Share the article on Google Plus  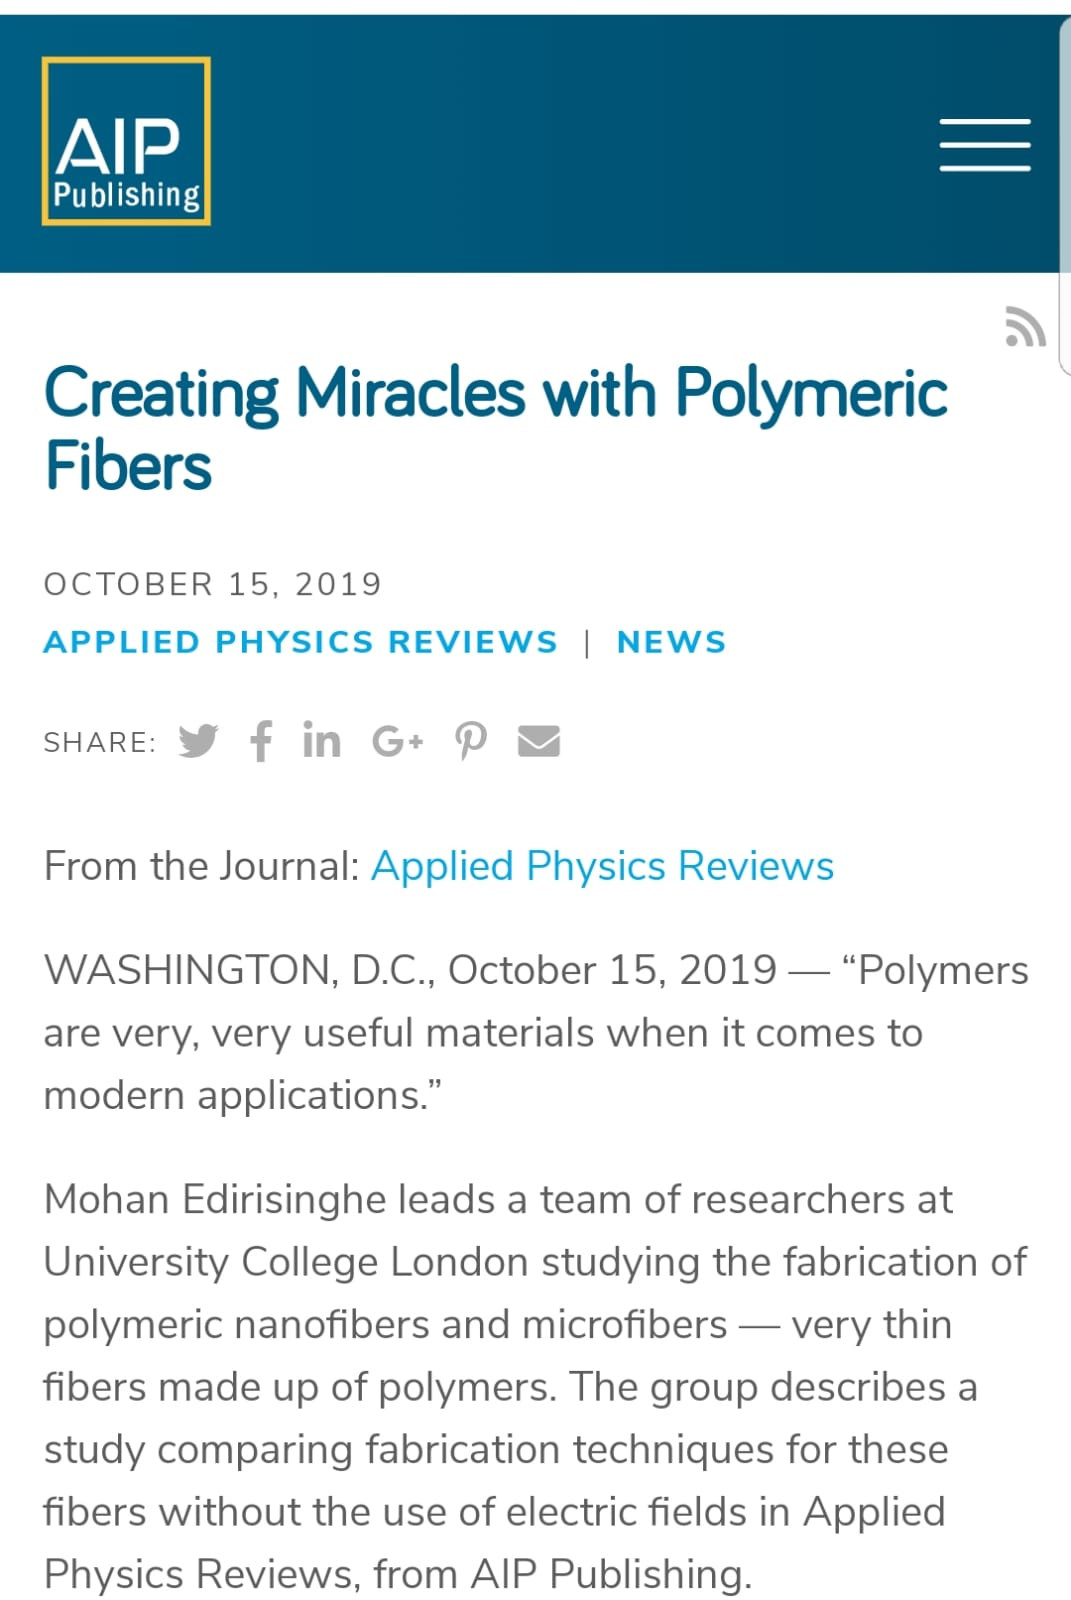pyautogui.click(x=397, y=741)
